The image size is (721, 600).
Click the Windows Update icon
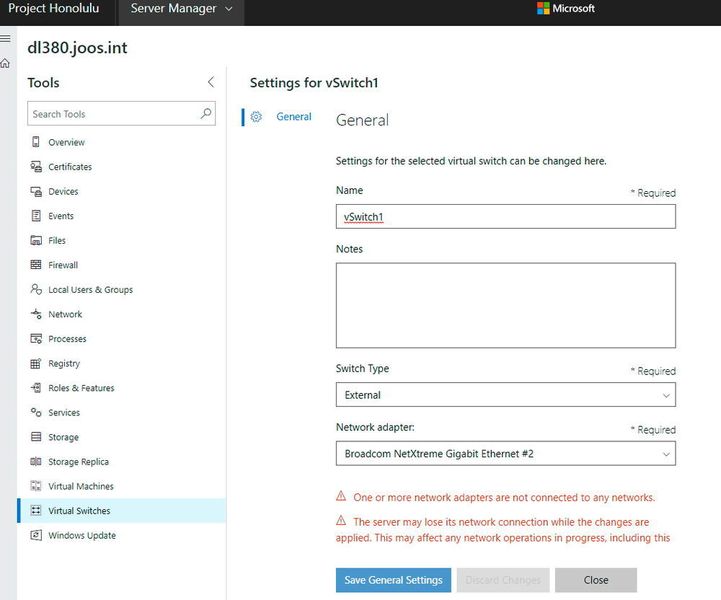[35, 535]
